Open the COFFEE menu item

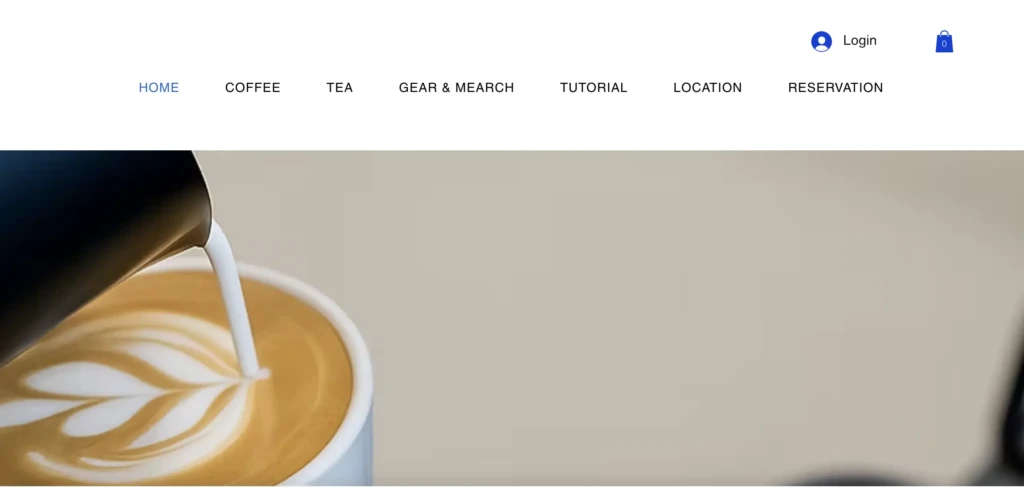coord(253,87)
